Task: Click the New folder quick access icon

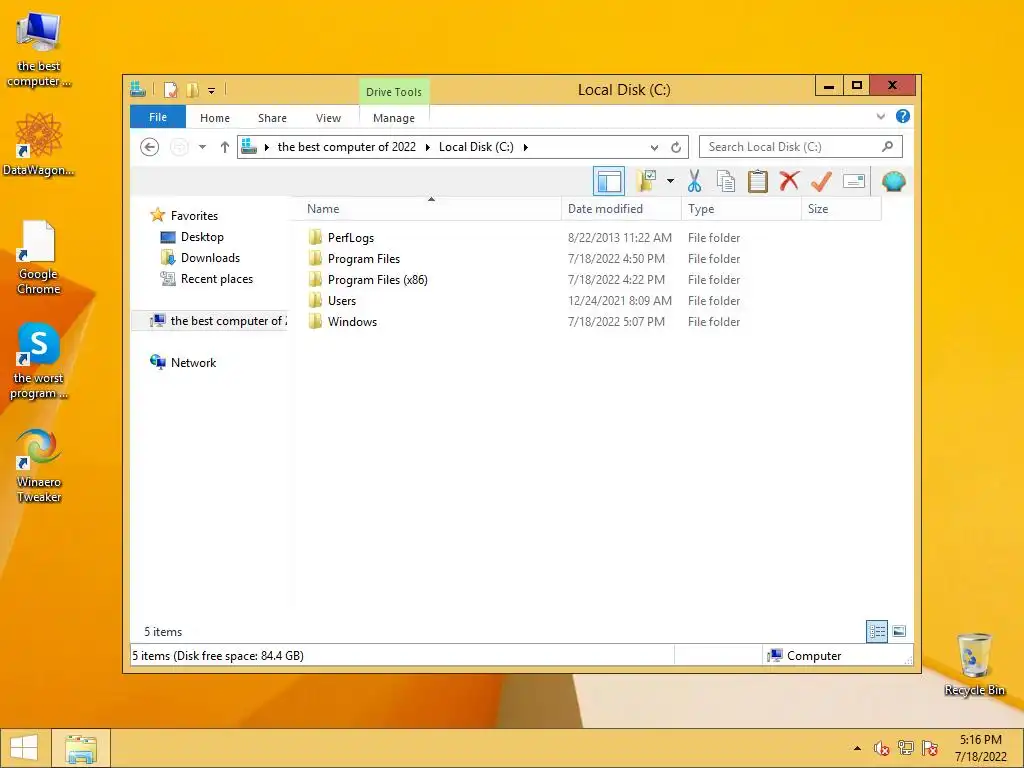Action: click(192, 89)
